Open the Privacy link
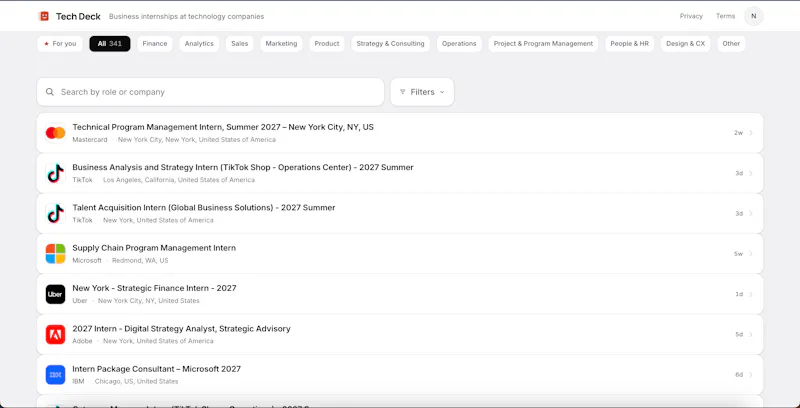Image resolution: width=800 pixels, height=408 pixels. 691,16
